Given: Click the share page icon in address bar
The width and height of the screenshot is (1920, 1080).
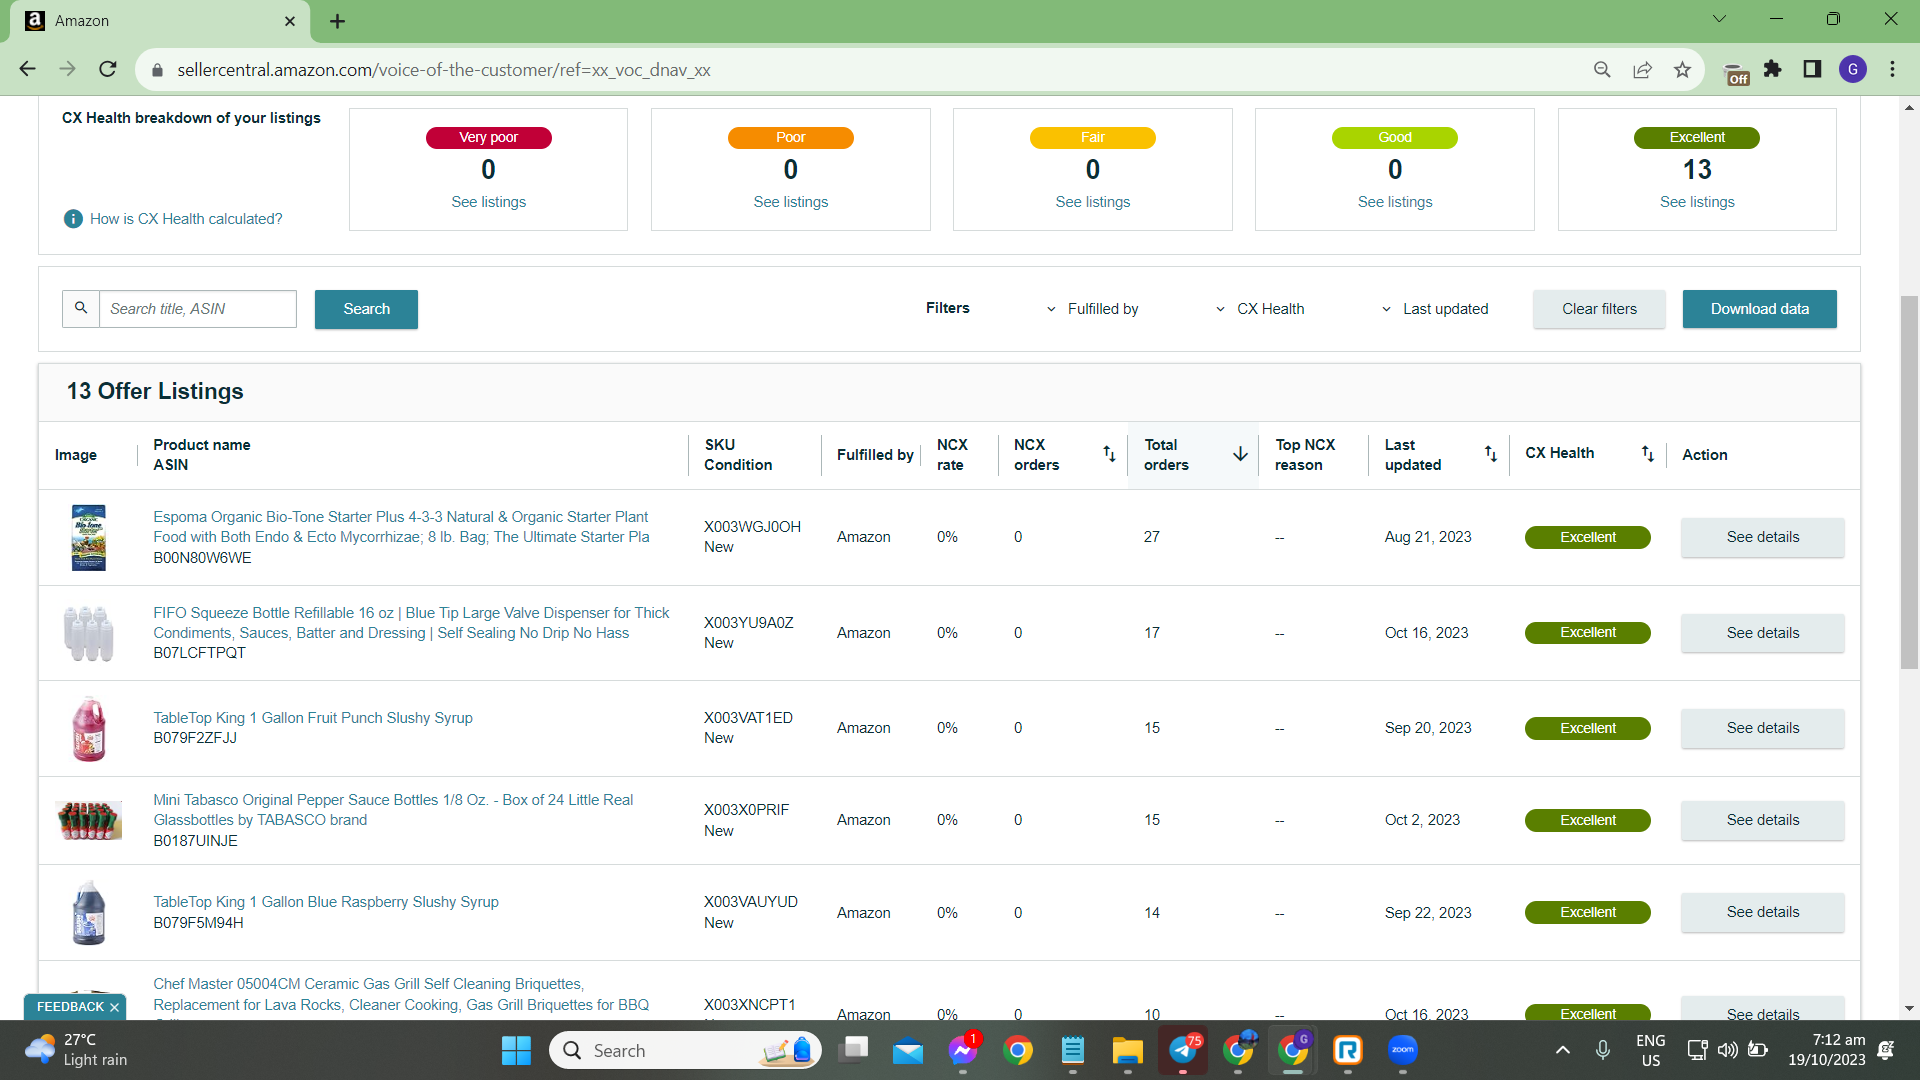Looking at the screenshot, I should [1642, 69].
